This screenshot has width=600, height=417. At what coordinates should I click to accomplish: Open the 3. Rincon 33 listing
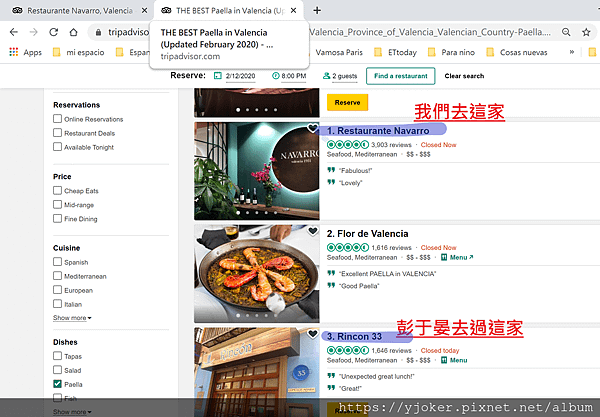point(354,337)
